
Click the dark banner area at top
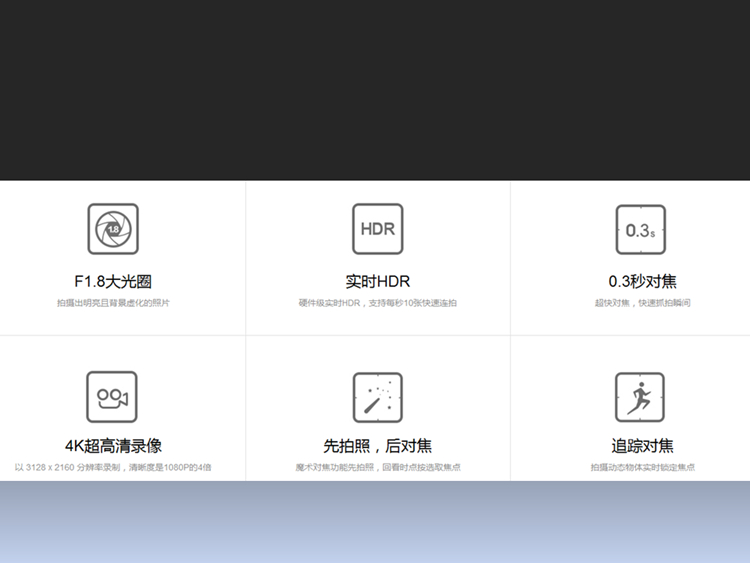click(x=375, y=90)
